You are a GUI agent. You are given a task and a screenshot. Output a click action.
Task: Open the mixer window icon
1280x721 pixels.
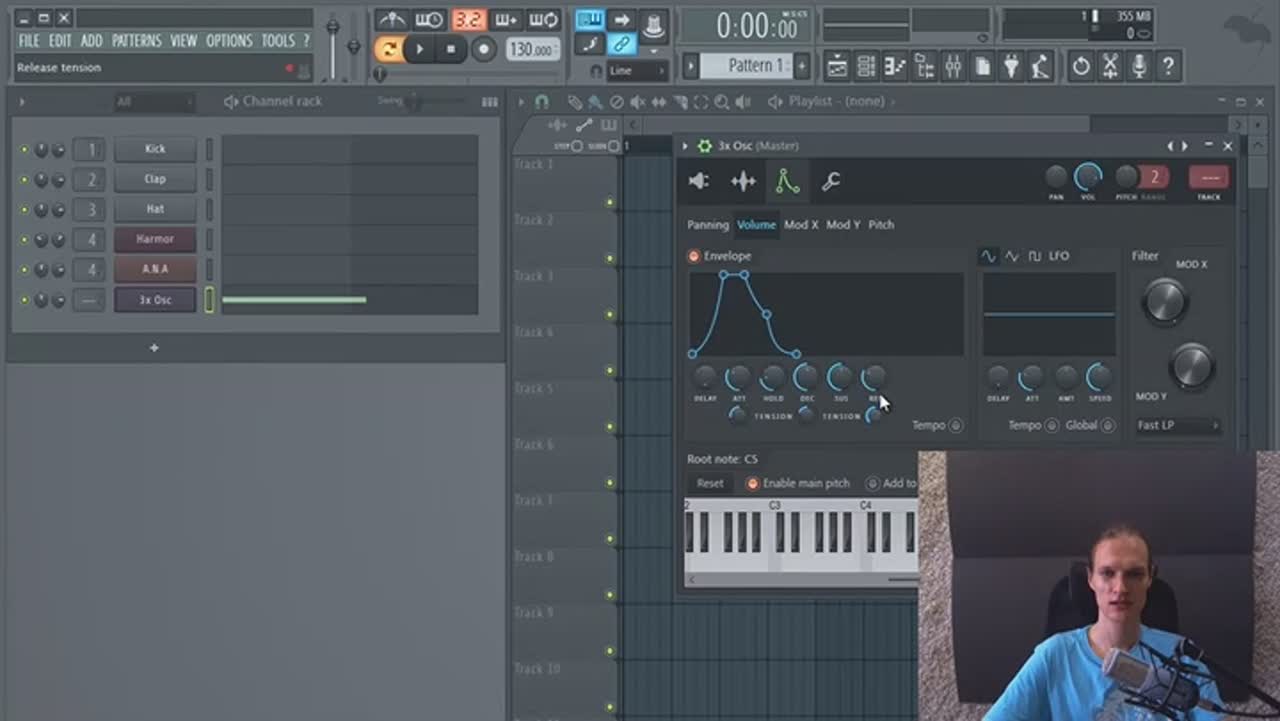[953, 67]
